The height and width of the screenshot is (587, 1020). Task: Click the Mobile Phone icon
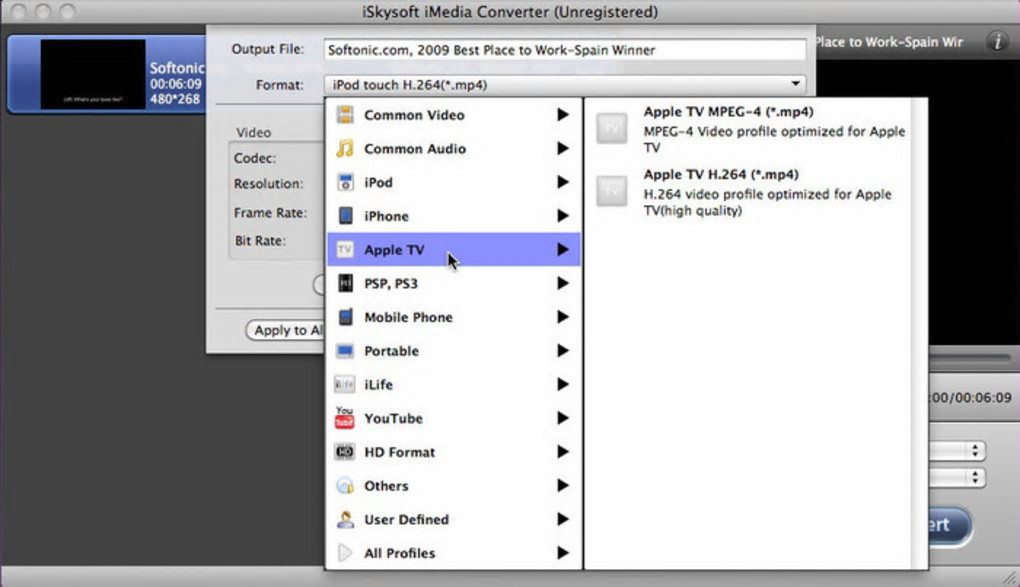point(345,317)
